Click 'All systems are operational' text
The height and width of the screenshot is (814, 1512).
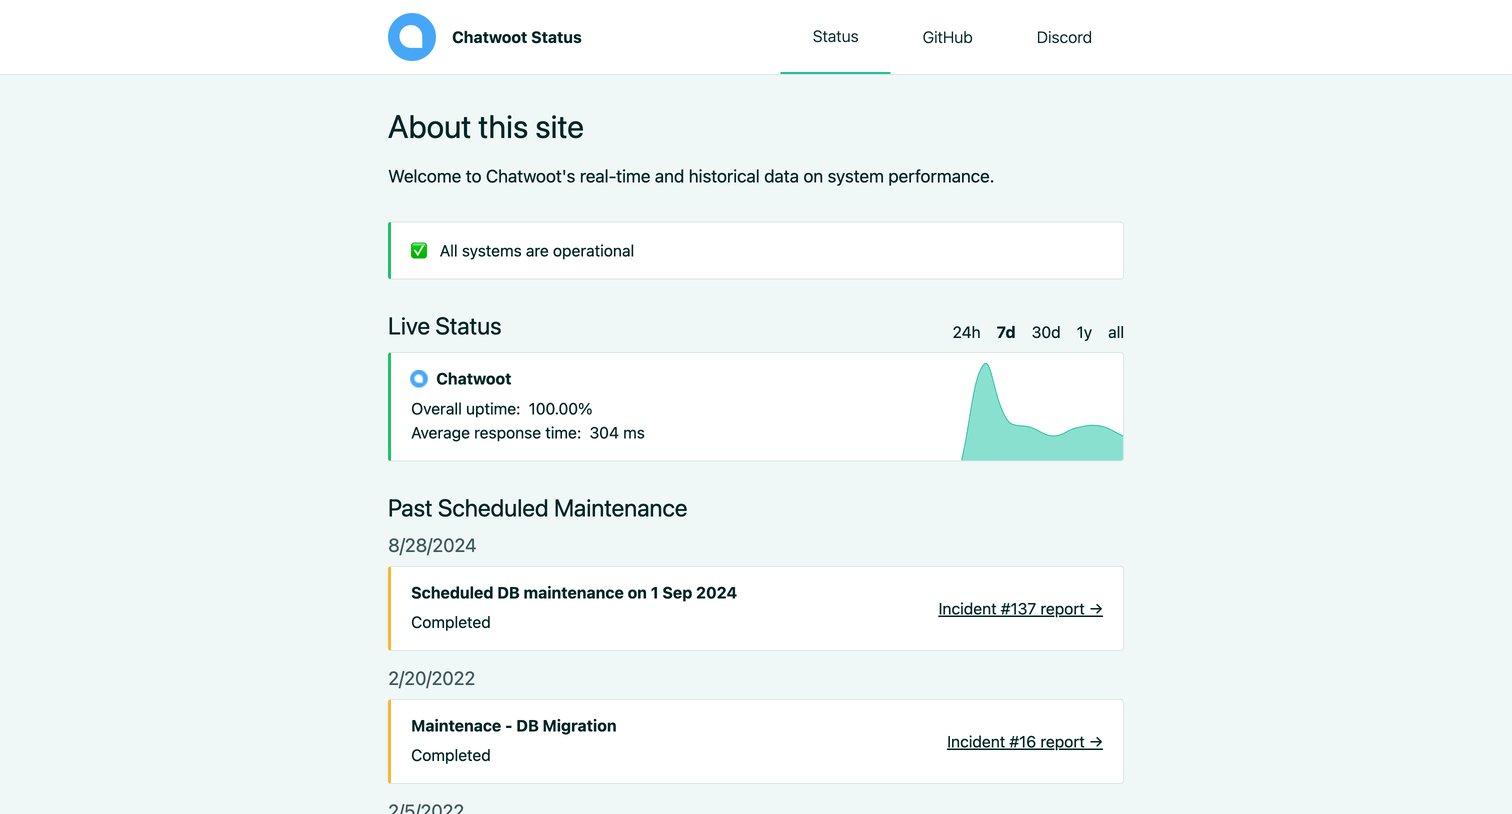pyautogui.click(x=537, y=251)
